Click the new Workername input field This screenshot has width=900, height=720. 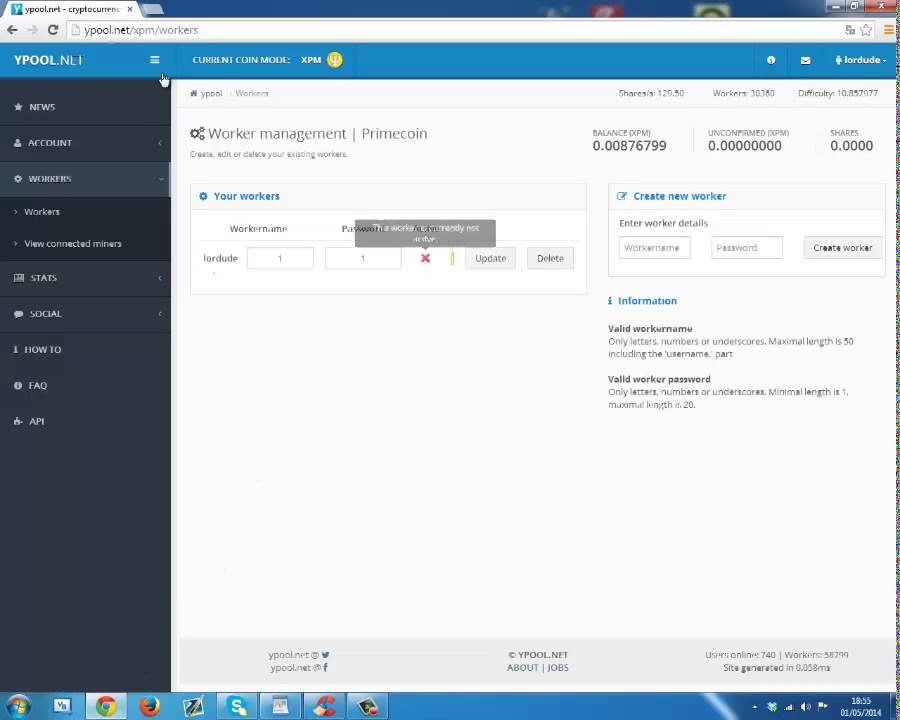[654, 247]
